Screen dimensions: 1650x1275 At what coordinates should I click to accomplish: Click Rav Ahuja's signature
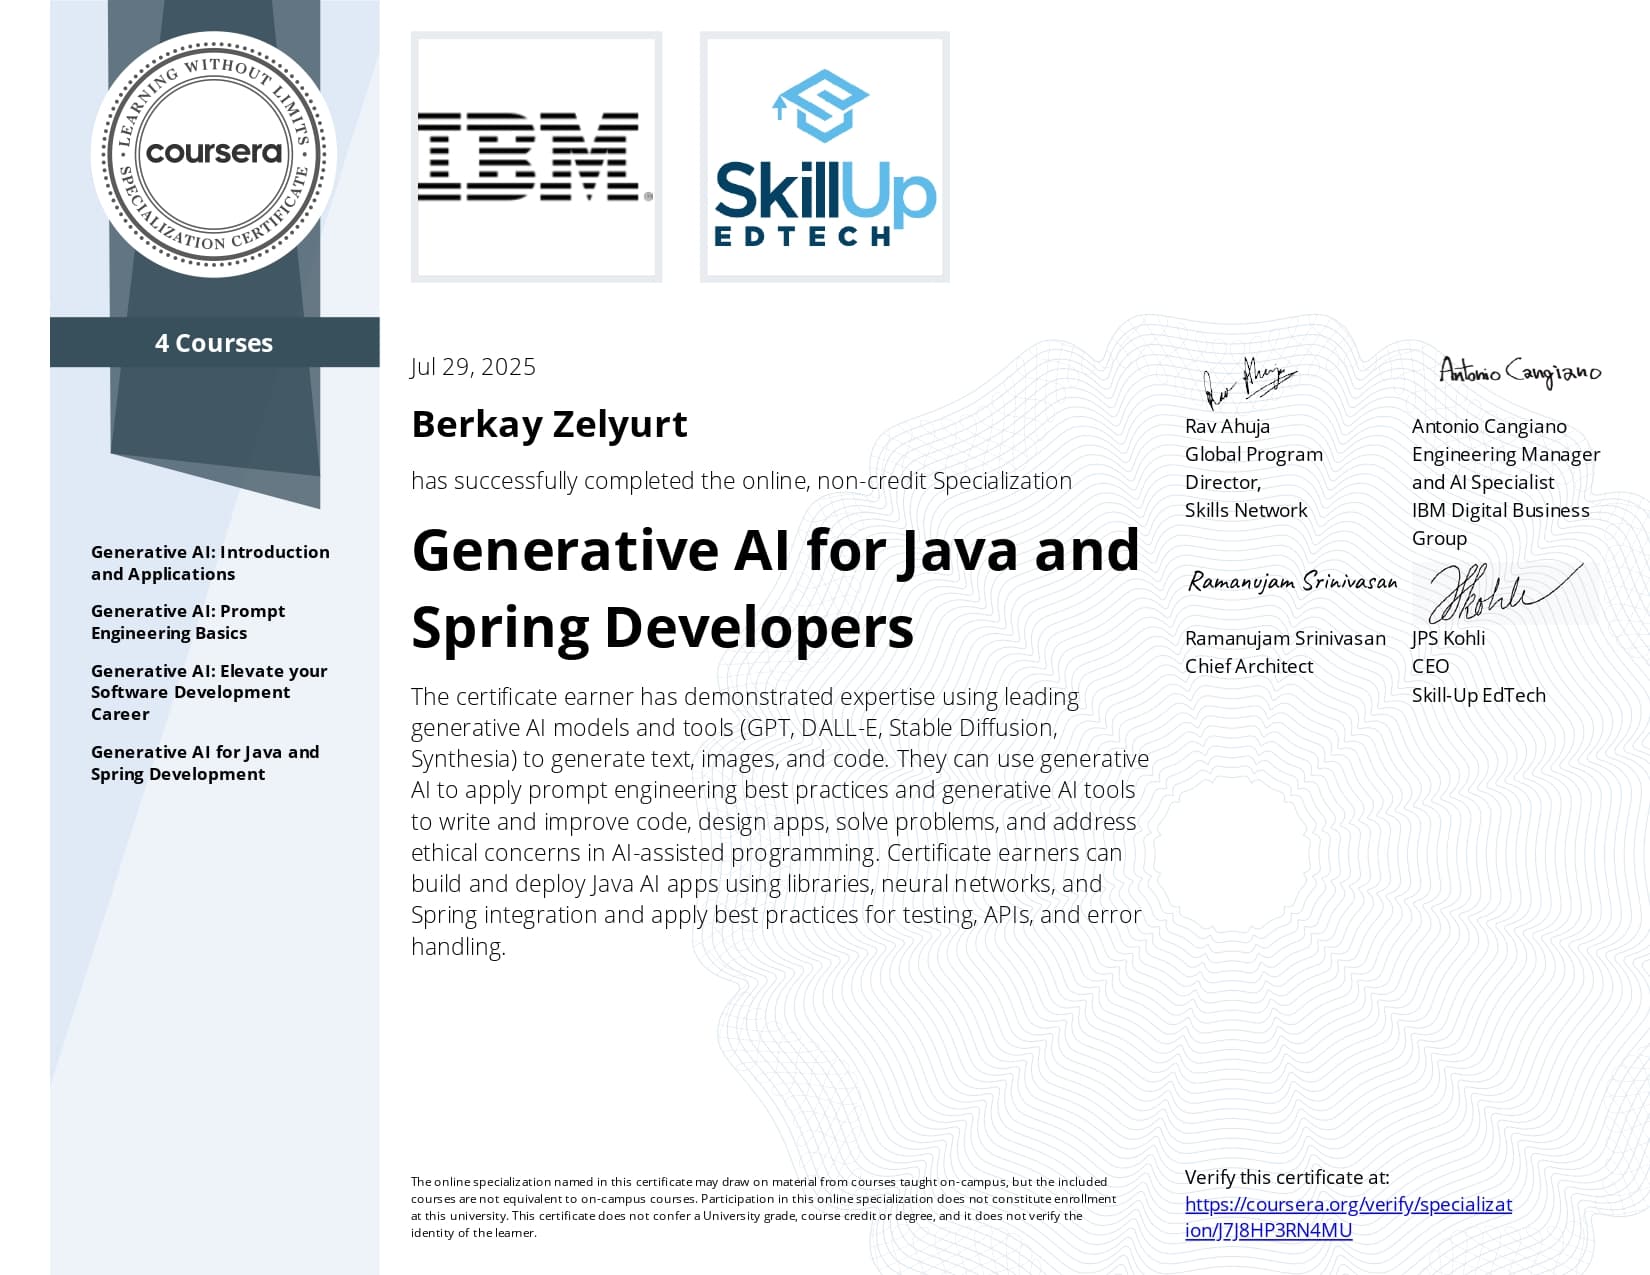pyautogui.click(x=1248, y=383)
